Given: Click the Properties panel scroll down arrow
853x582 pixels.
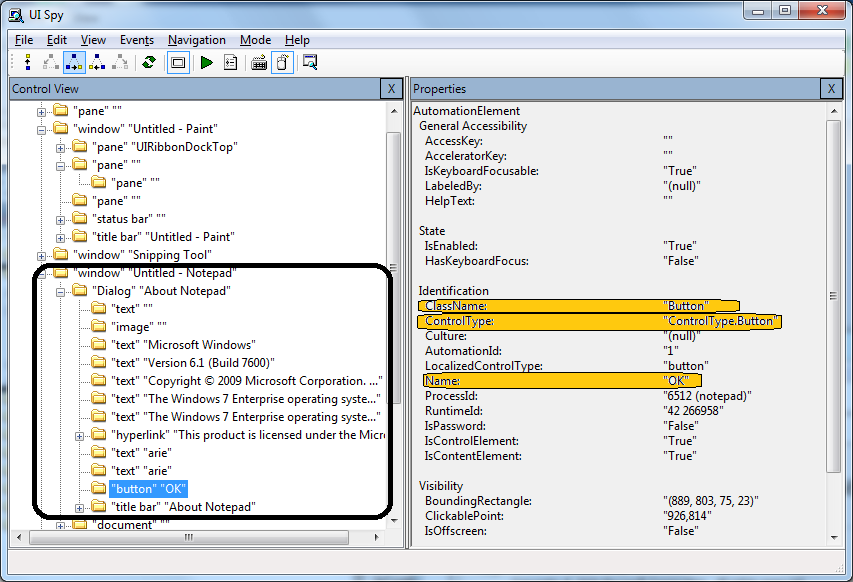Looking at the screenshot, I should tap(834, 537).
